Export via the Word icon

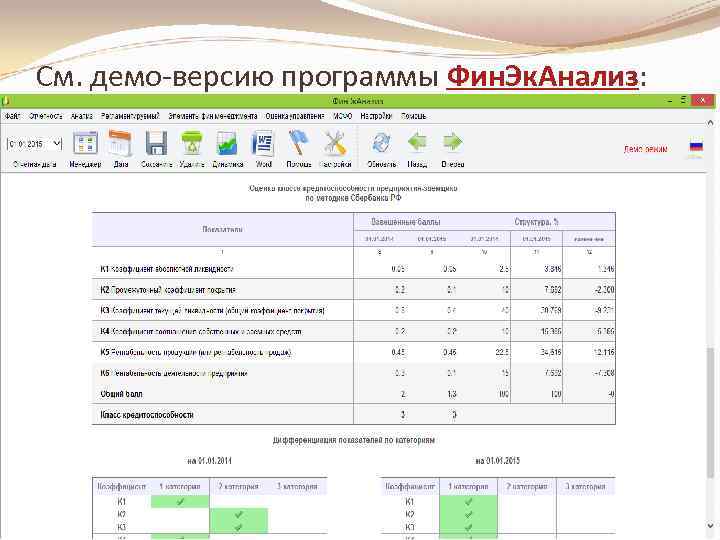point(263,143)
